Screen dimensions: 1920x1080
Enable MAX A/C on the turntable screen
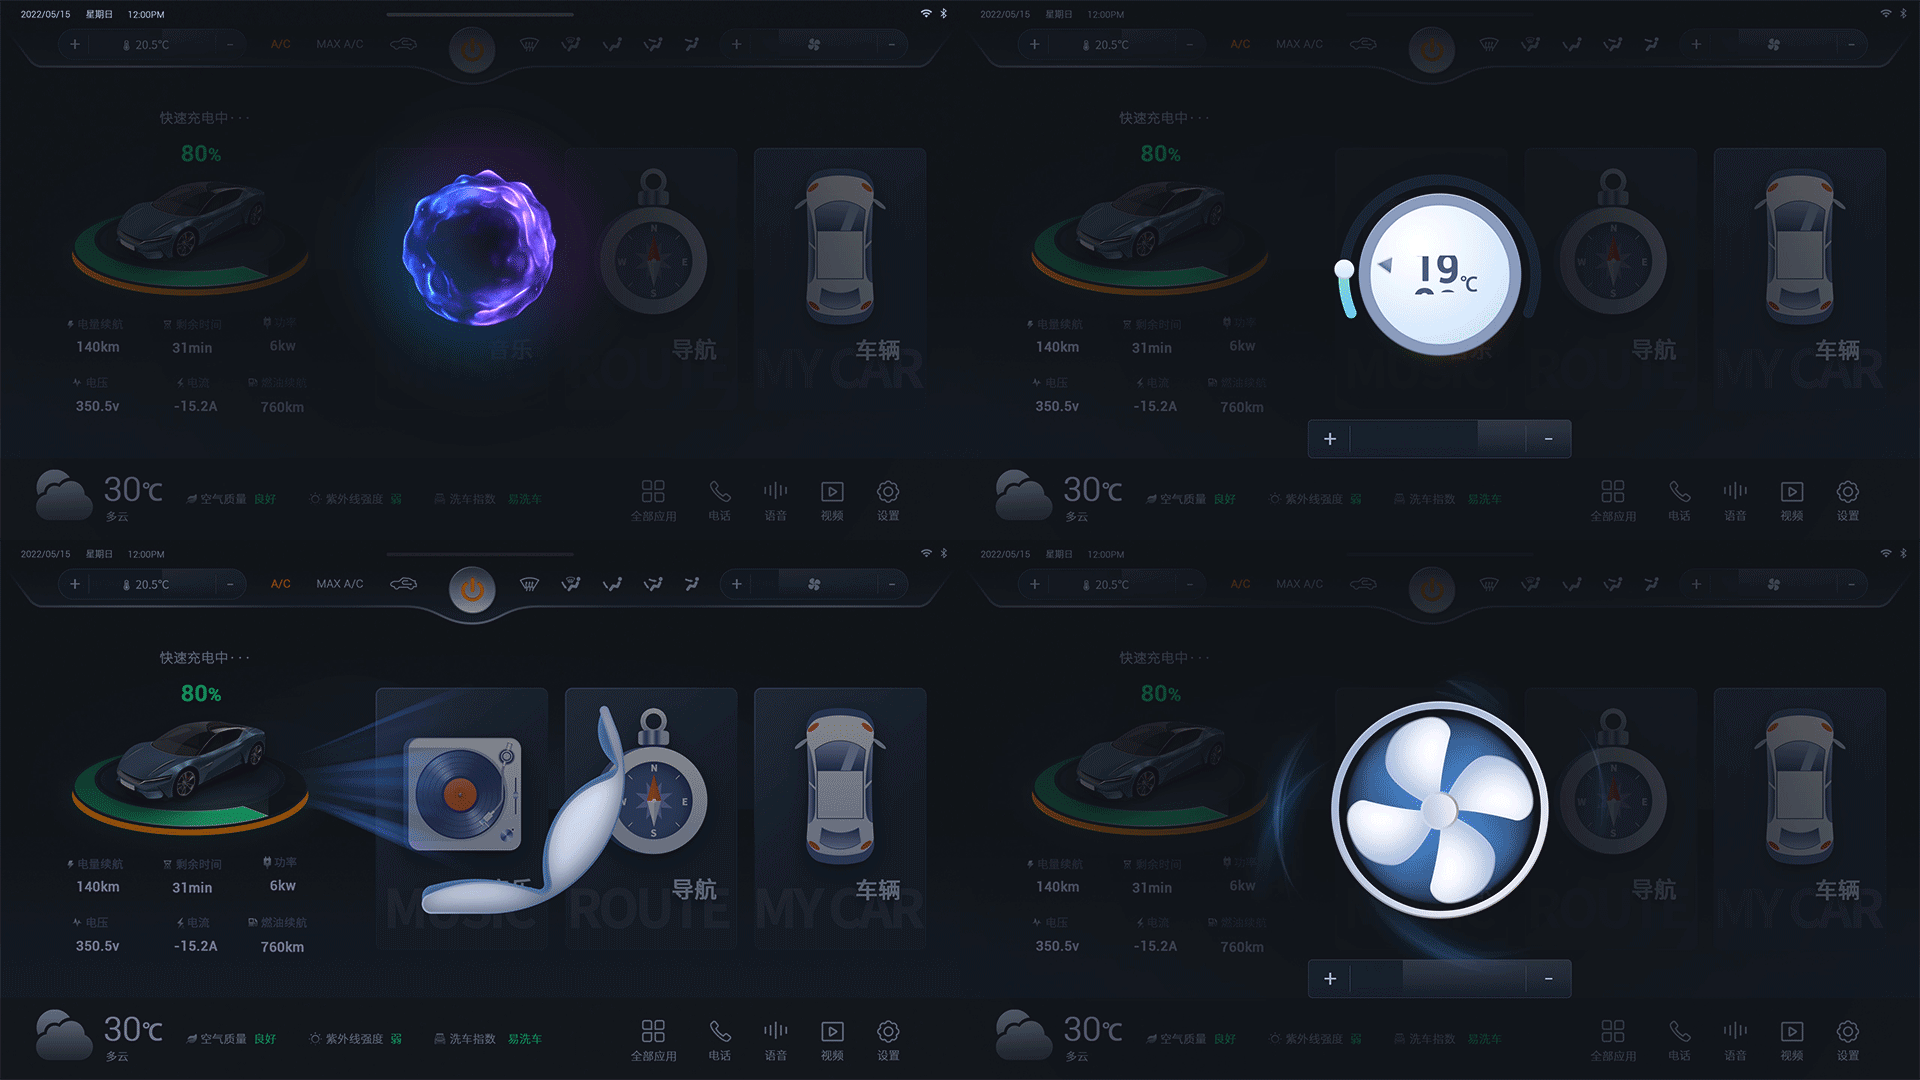click(340, 584)
